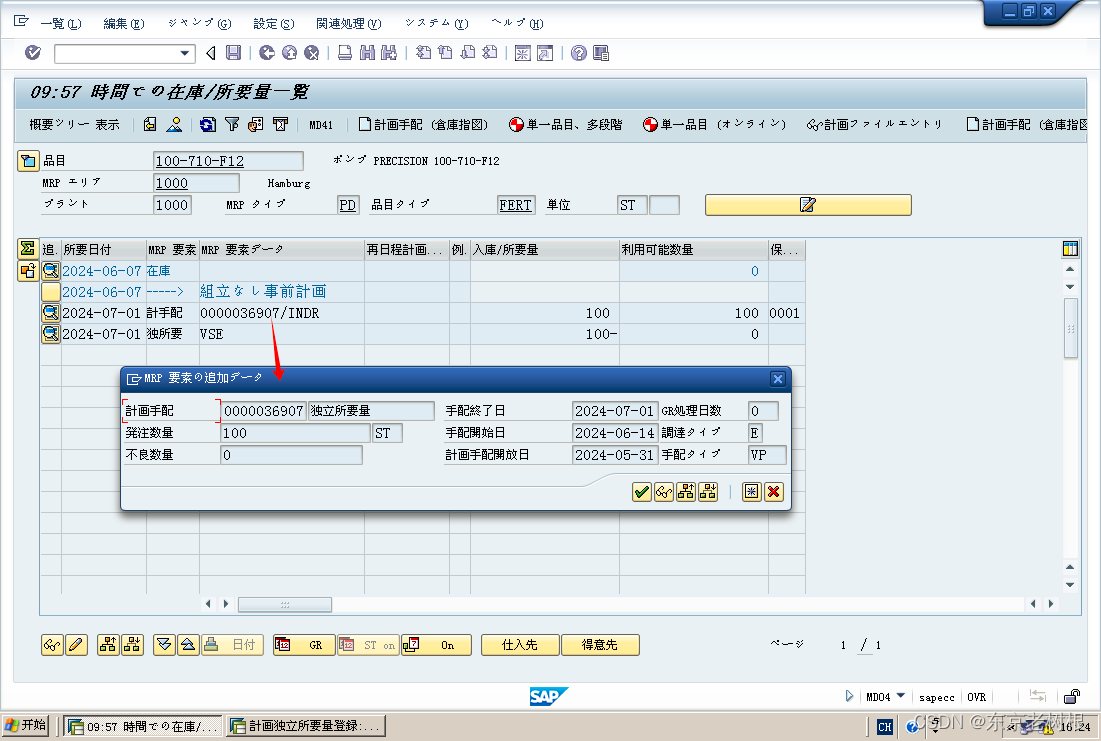Save using the toolbar Save icon
This screenshot has height=741, width=1101.
(232, 53)
